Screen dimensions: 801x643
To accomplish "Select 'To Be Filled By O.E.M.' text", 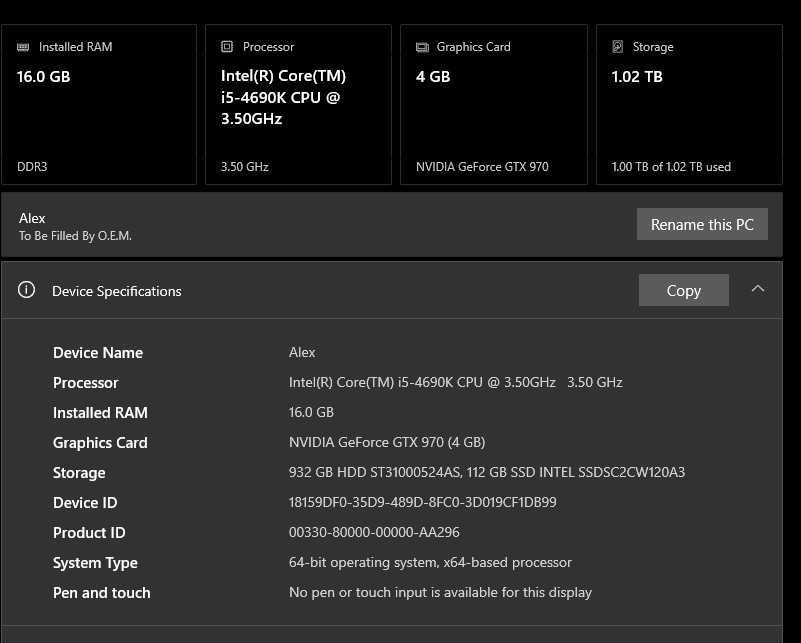I will pyautogui.click(x=76, y=236).
